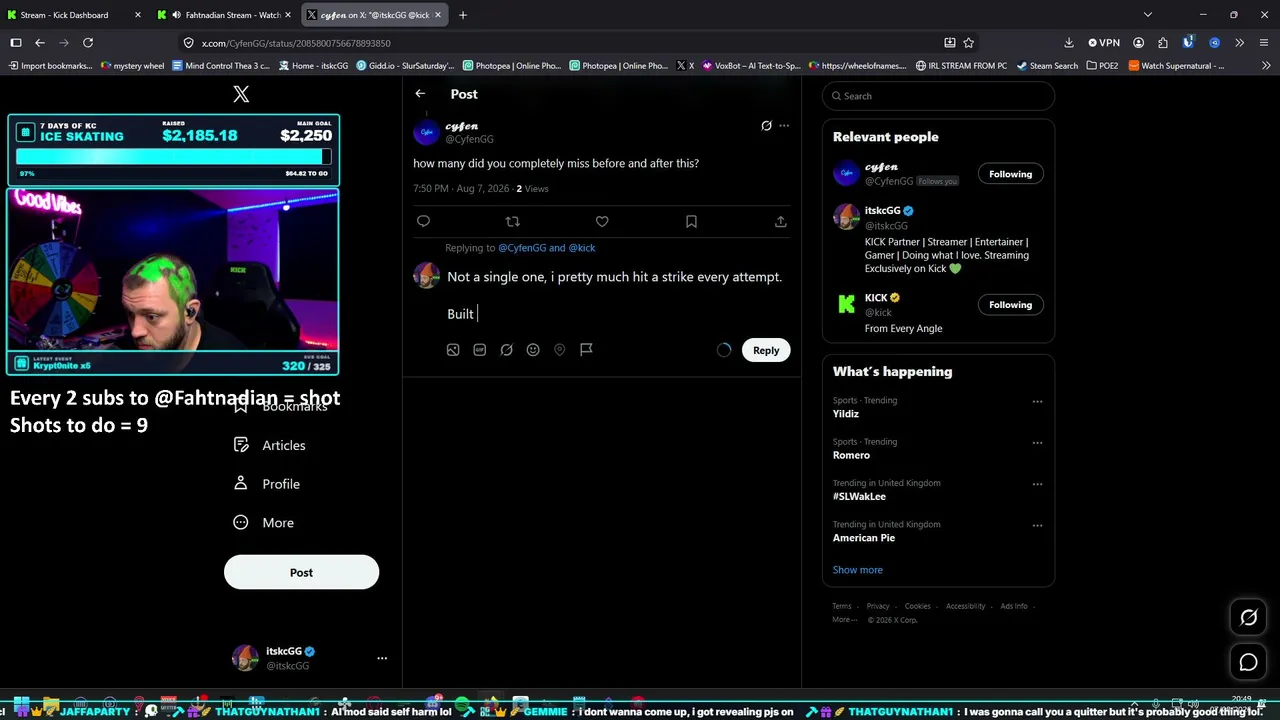Repost cyfen's post

coord(513,221)
